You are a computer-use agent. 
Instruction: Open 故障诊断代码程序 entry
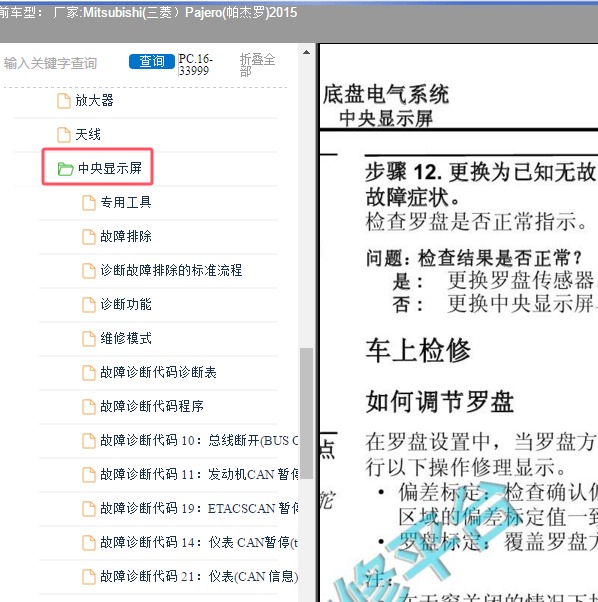click(152, 406)
